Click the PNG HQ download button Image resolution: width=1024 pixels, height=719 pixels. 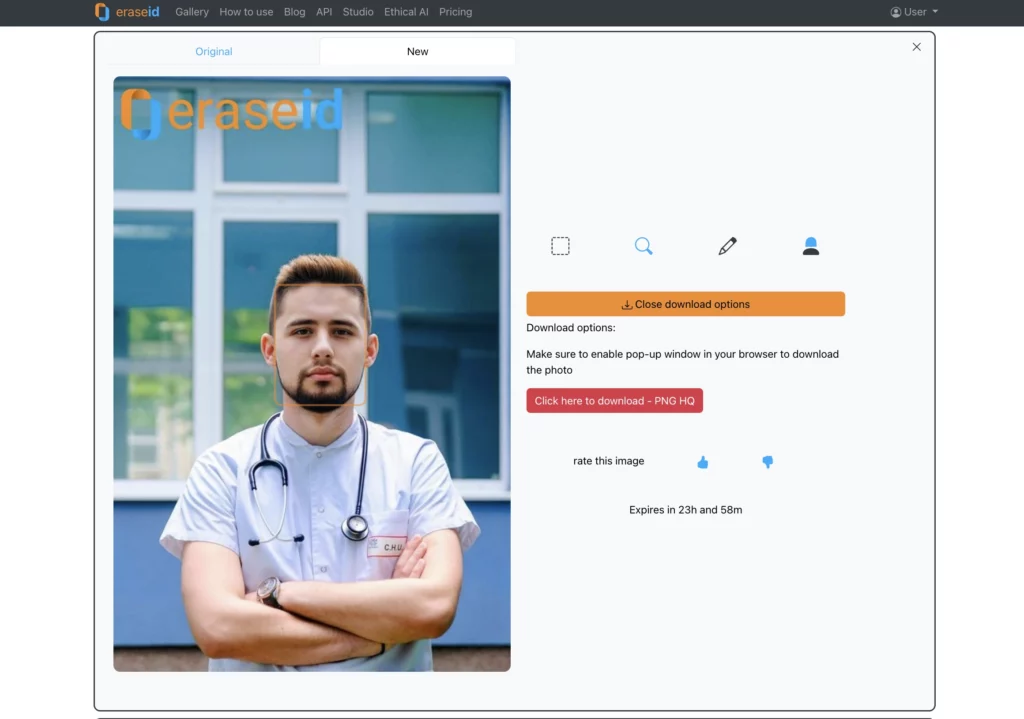point(614,400)
